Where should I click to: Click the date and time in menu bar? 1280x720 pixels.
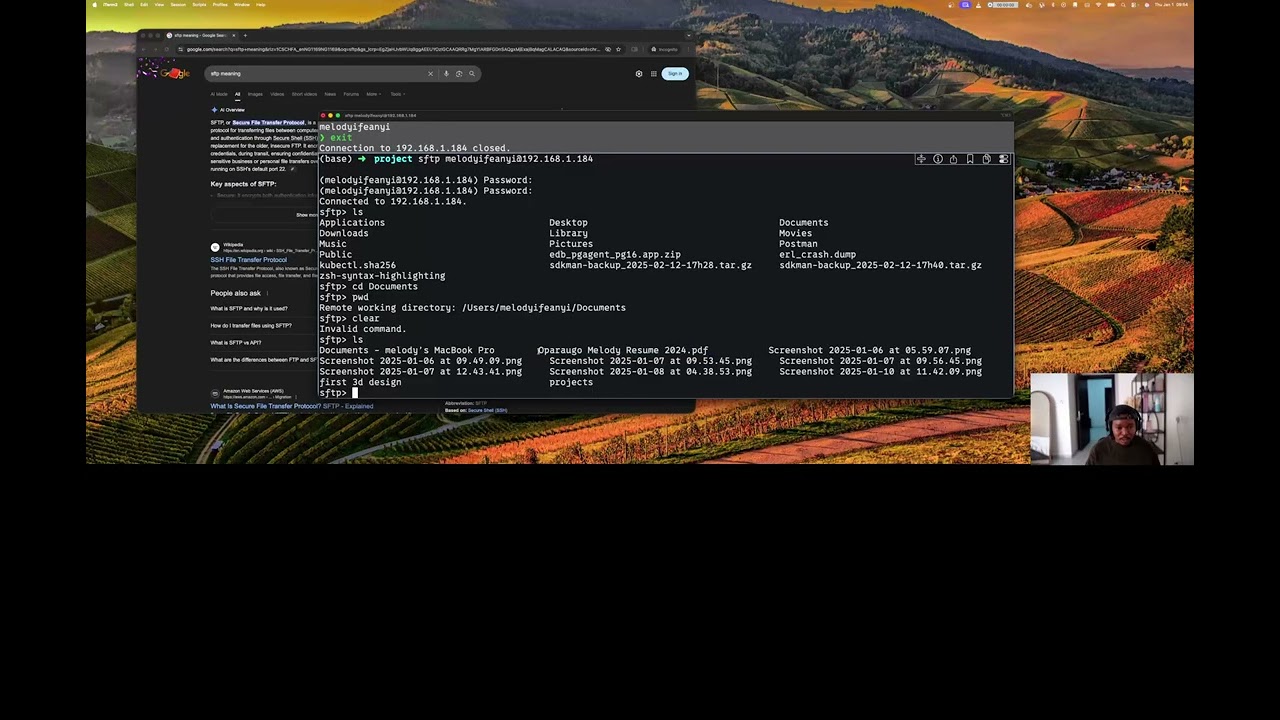coord(1172,5)
